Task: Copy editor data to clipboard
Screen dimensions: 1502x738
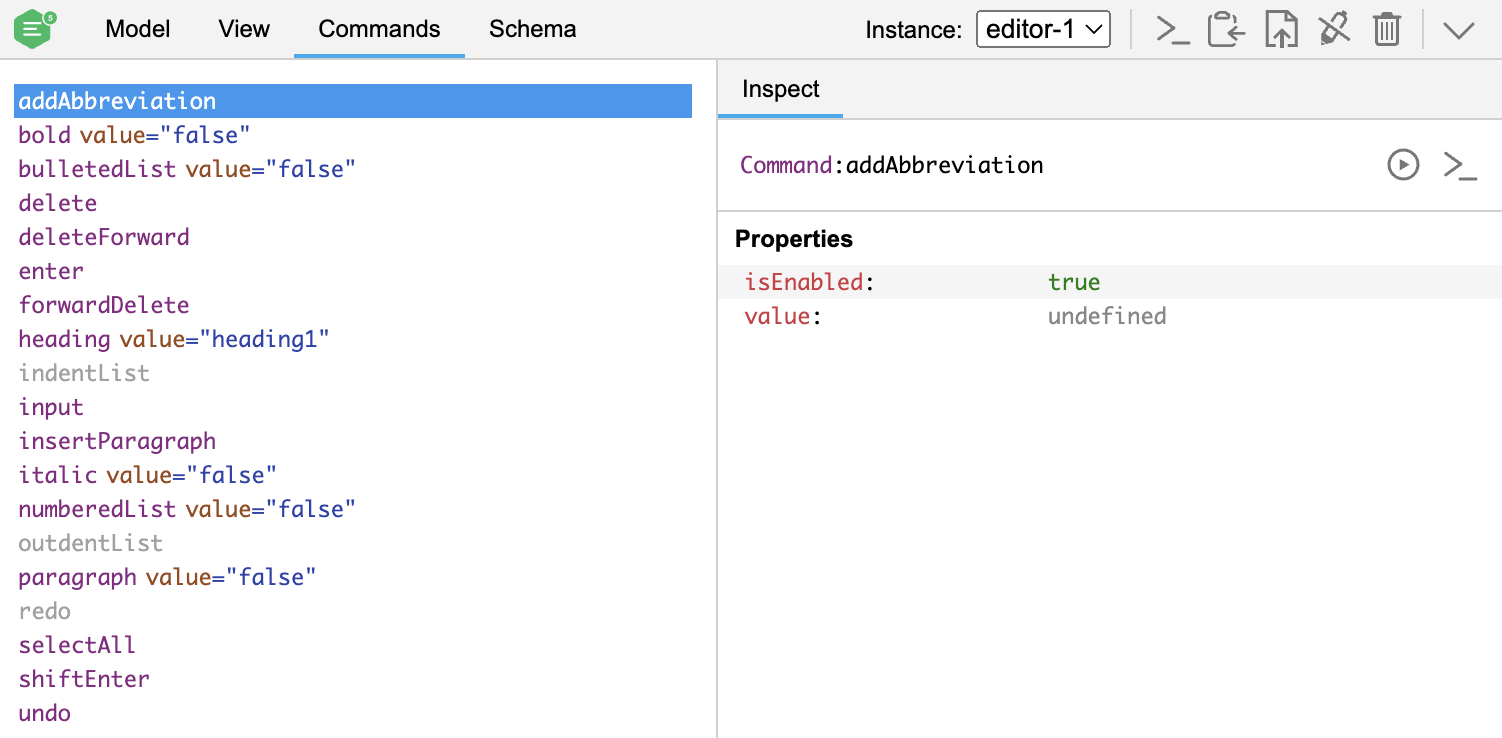Action: (x=1226, y=29)
